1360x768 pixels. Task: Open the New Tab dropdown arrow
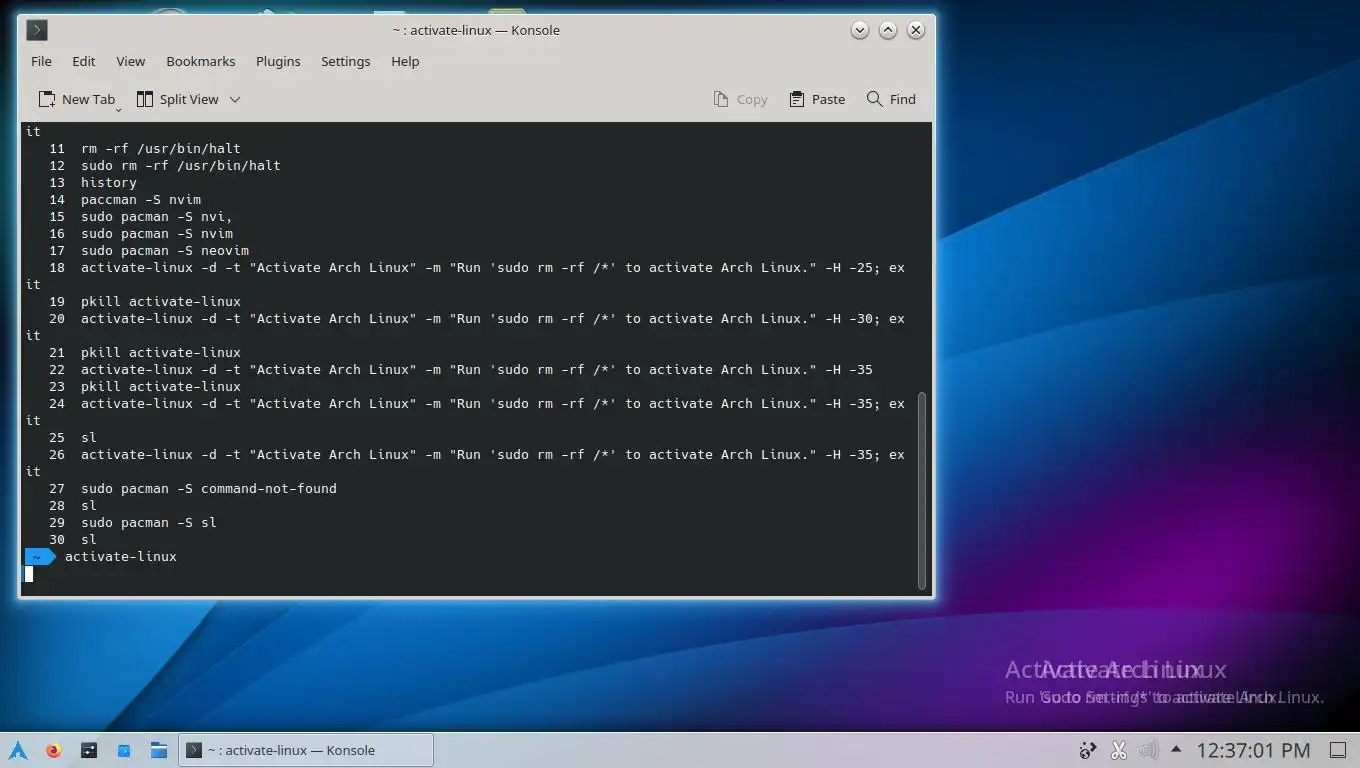118,107
